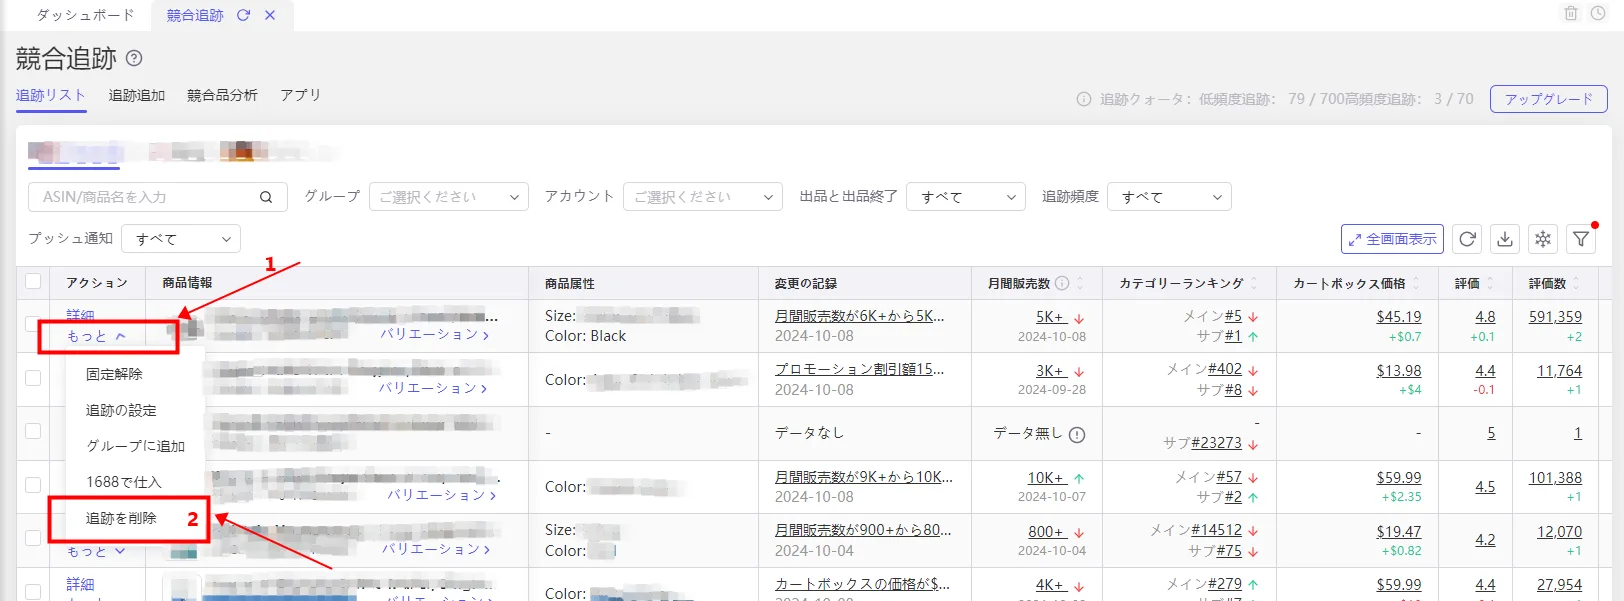Screen dimensions: 1624x601
Task: Sort by カテゴリーランキング column arrows
Action: [x=1254, y=283]
